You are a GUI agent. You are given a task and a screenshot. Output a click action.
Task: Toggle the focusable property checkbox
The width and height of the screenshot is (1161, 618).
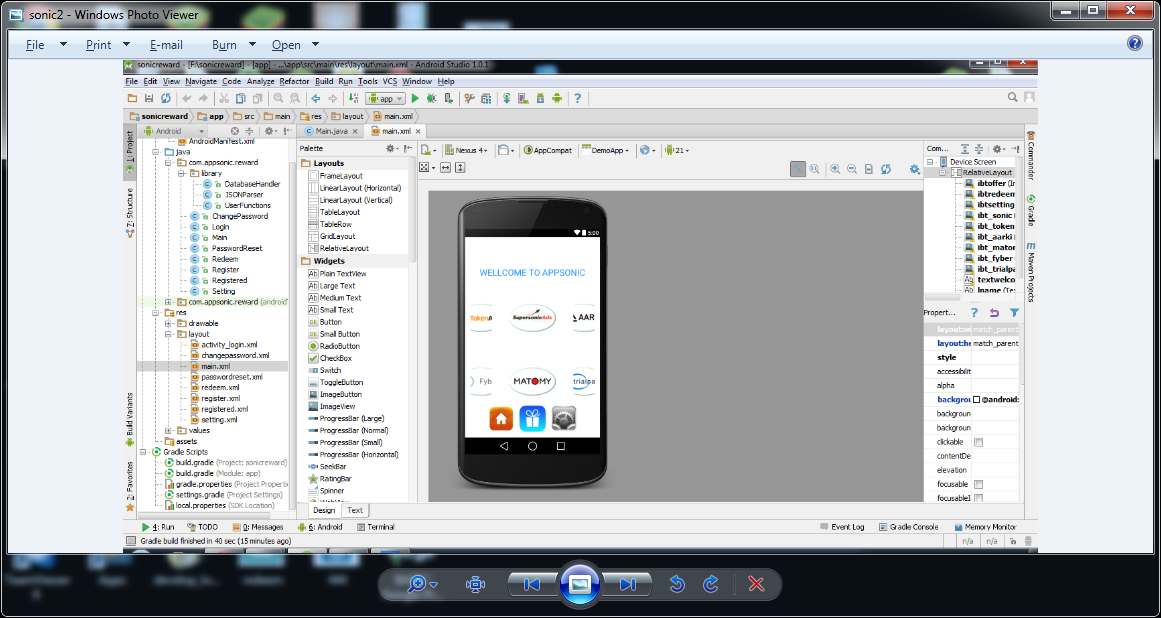tap(979, 484)
